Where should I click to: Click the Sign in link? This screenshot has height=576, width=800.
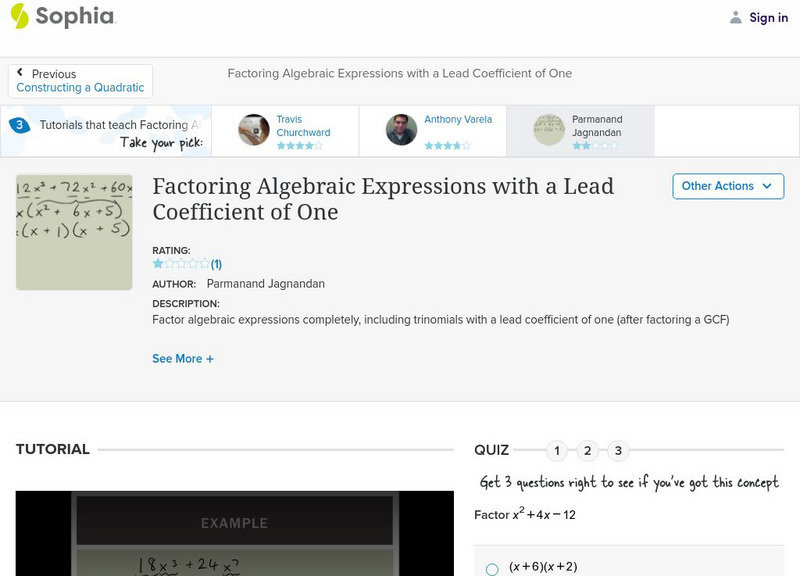click(768, 17)
